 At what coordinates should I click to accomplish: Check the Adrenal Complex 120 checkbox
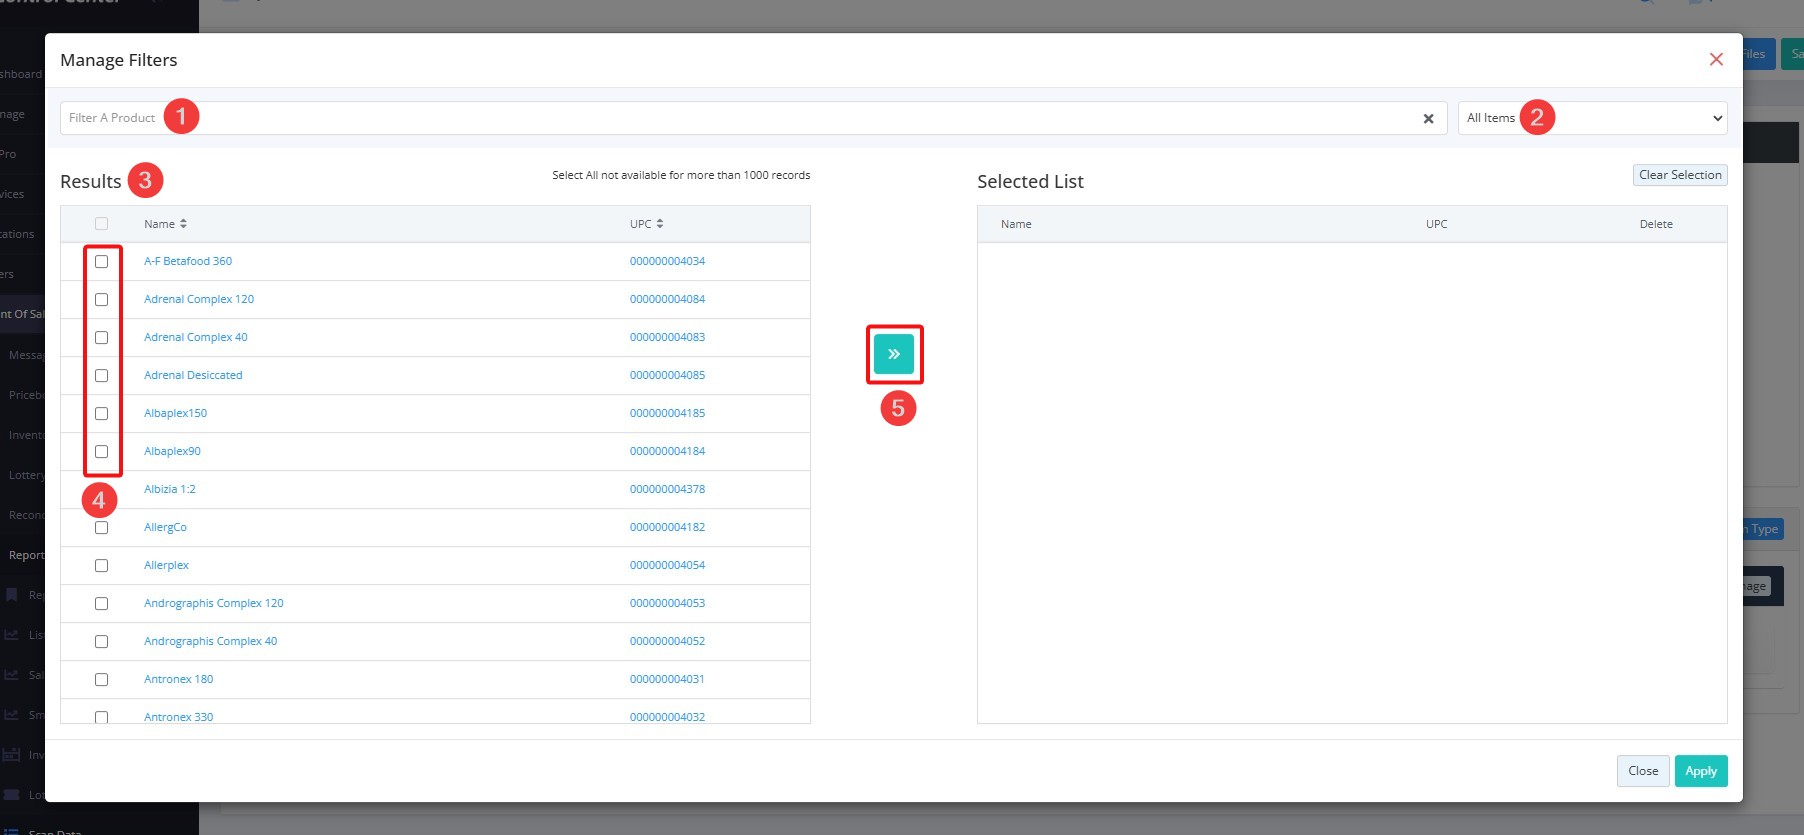coord(101,300)
